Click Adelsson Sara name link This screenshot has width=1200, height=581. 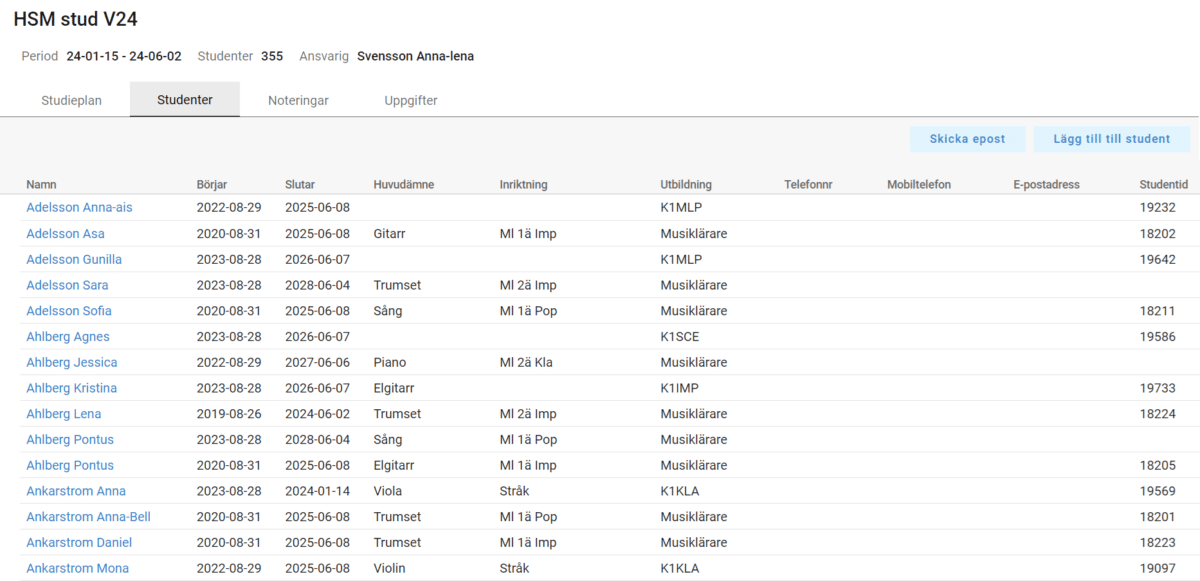click(67, 285)
